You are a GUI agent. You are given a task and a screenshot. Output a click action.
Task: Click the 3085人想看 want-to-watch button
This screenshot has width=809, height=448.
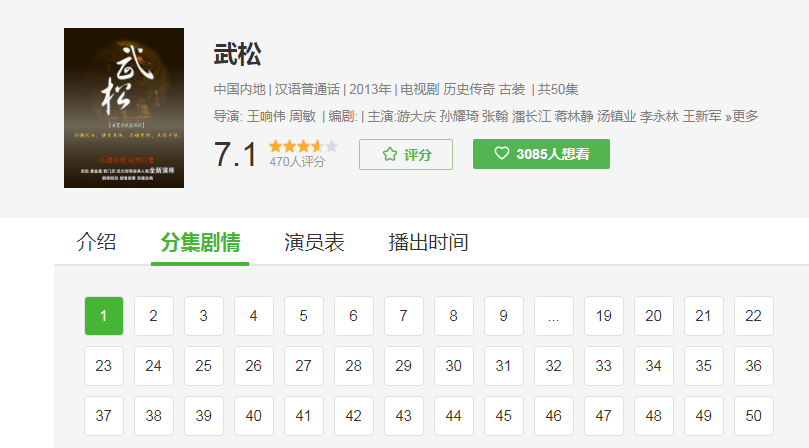coord(541,154)
